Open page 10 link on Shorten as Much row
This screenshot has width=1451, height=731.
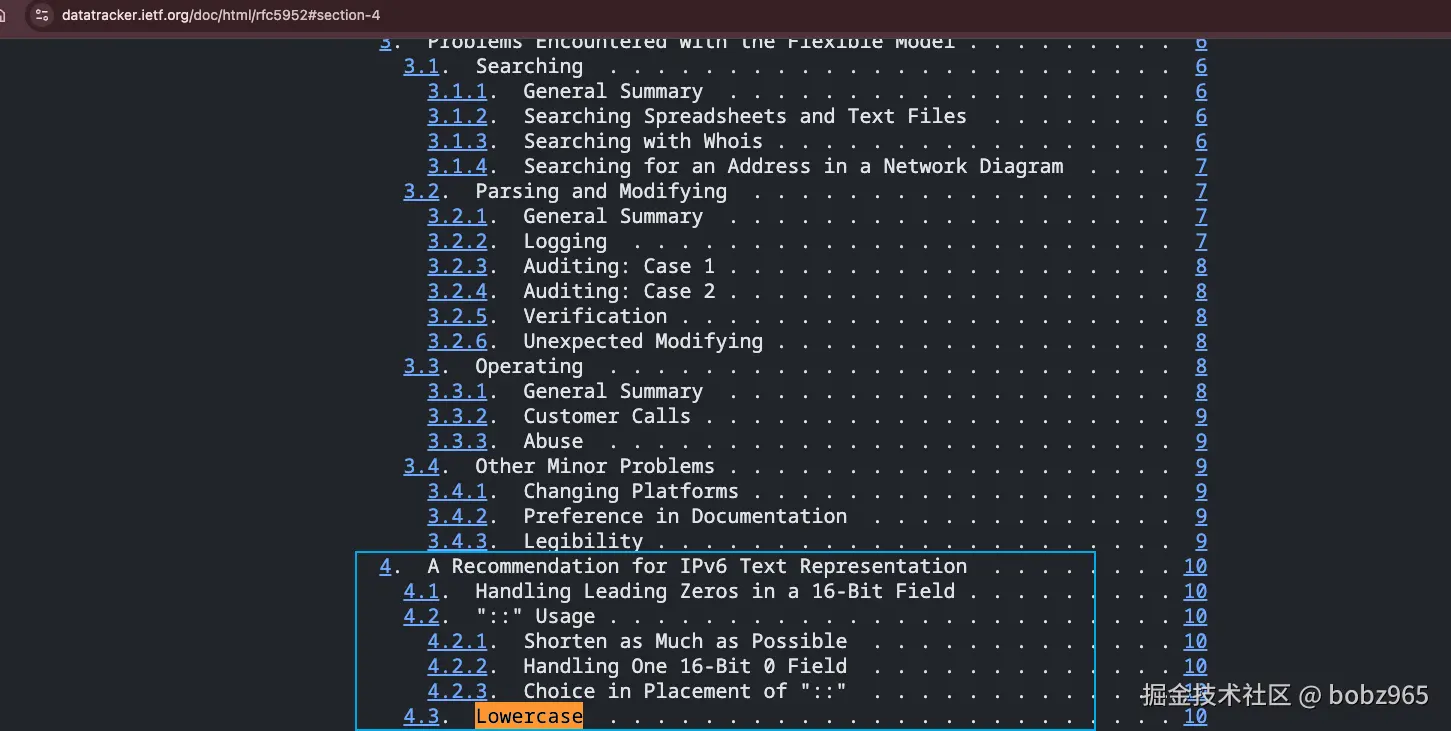tap(1195, 642)
